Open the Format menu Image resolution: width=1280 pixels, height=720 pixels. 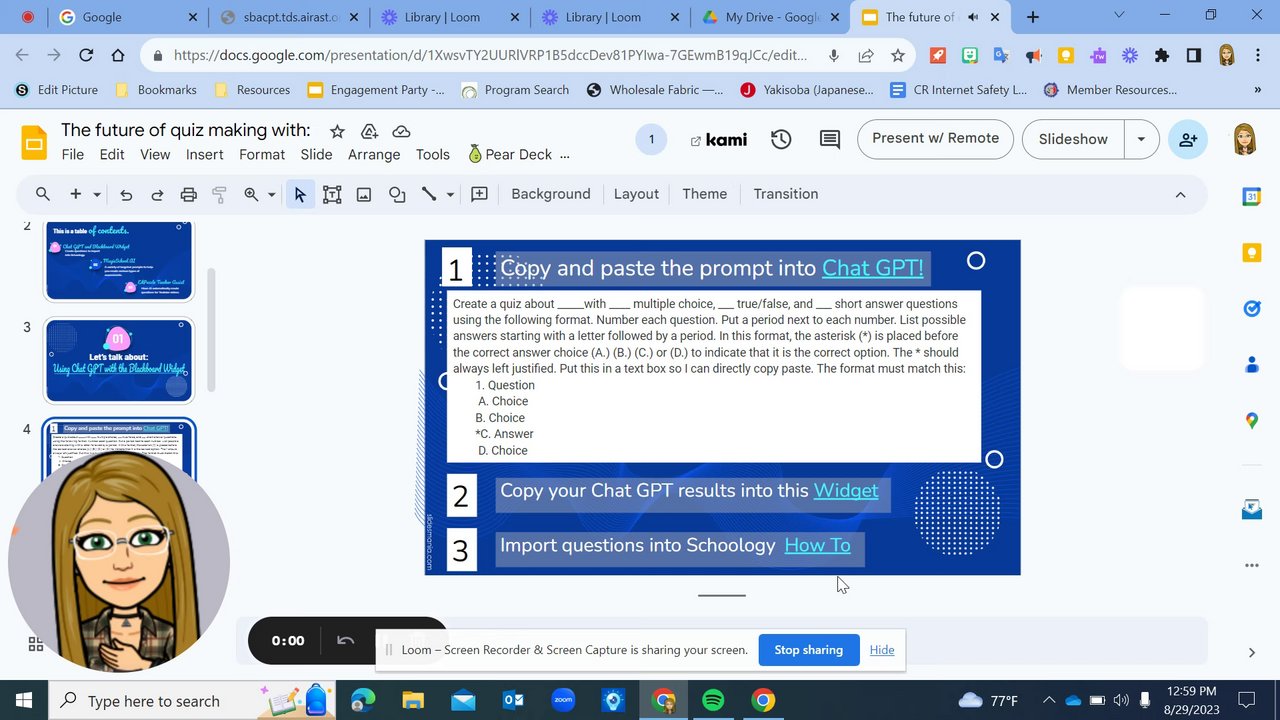pyautogui.click(x=262, y=154)
